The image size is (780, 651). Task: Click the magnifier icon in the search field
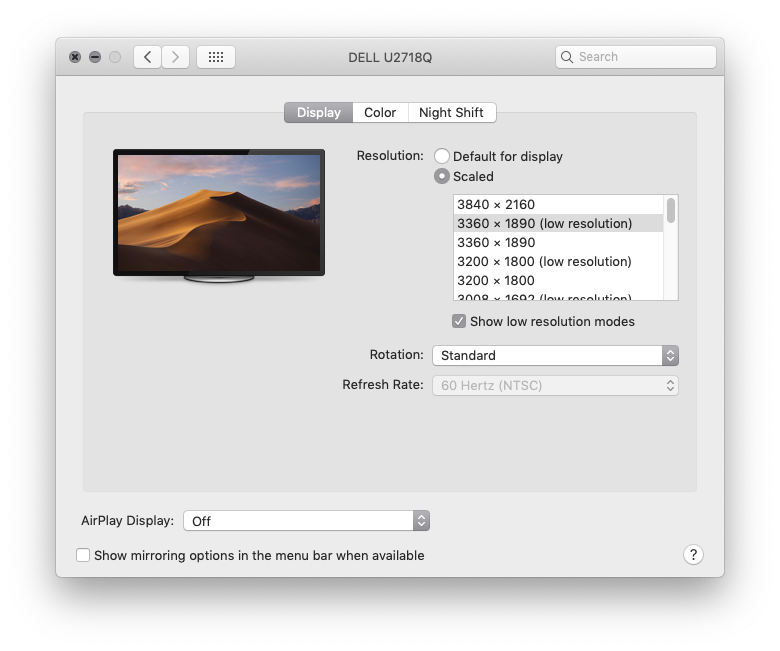pos(567,57)
